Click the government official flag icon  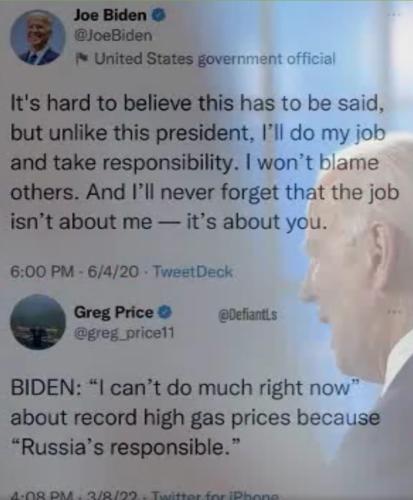click(81, 59)
